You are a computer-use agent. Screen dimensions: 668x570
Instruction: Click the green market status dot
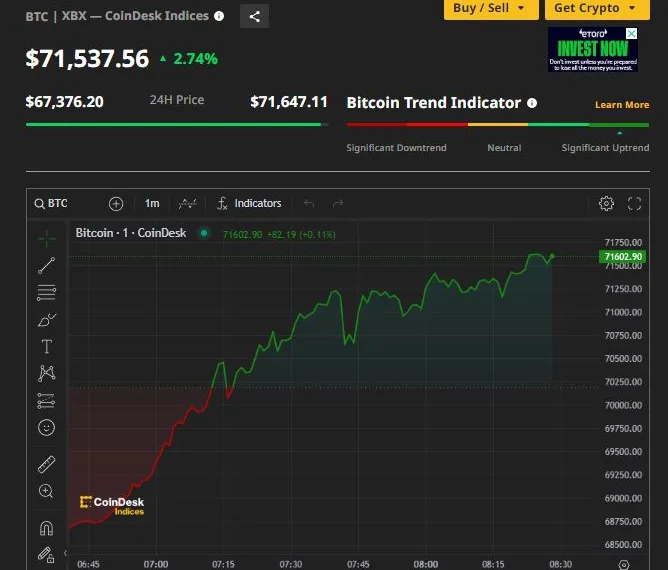[204, 233]
